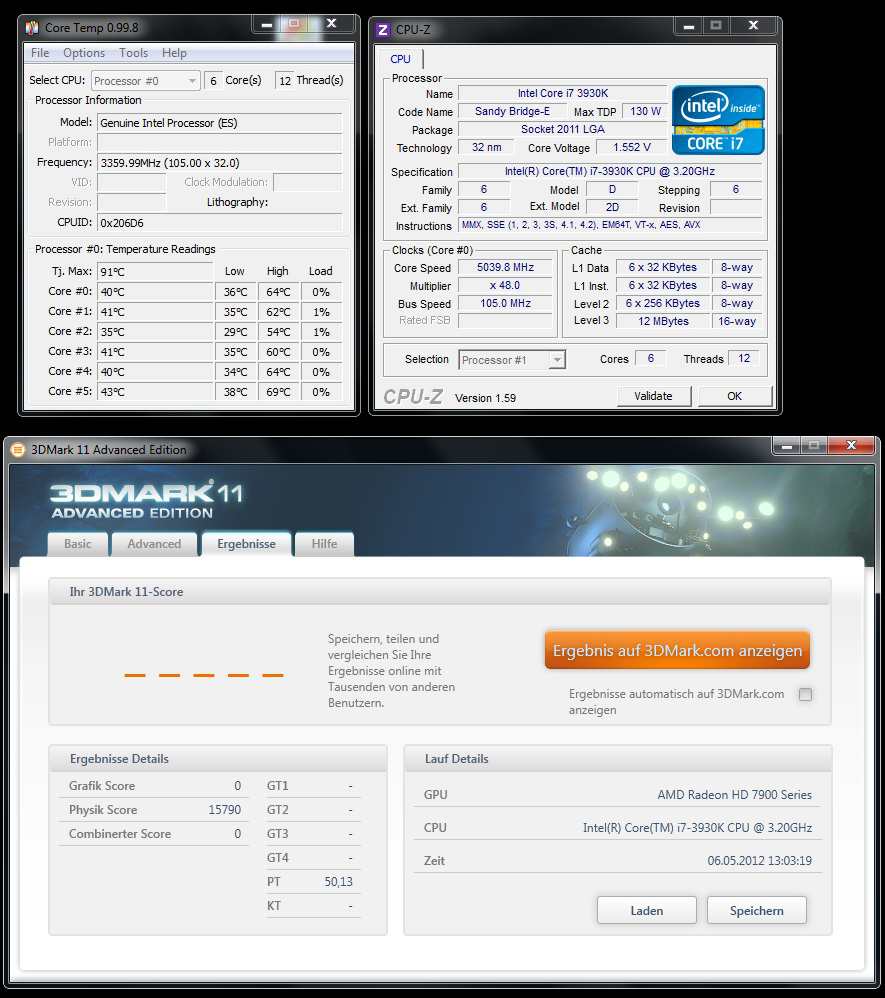This screenshot has height=998, width=885.
Task: Minimize the CPU-Z window
Action: tap(688, 26)
